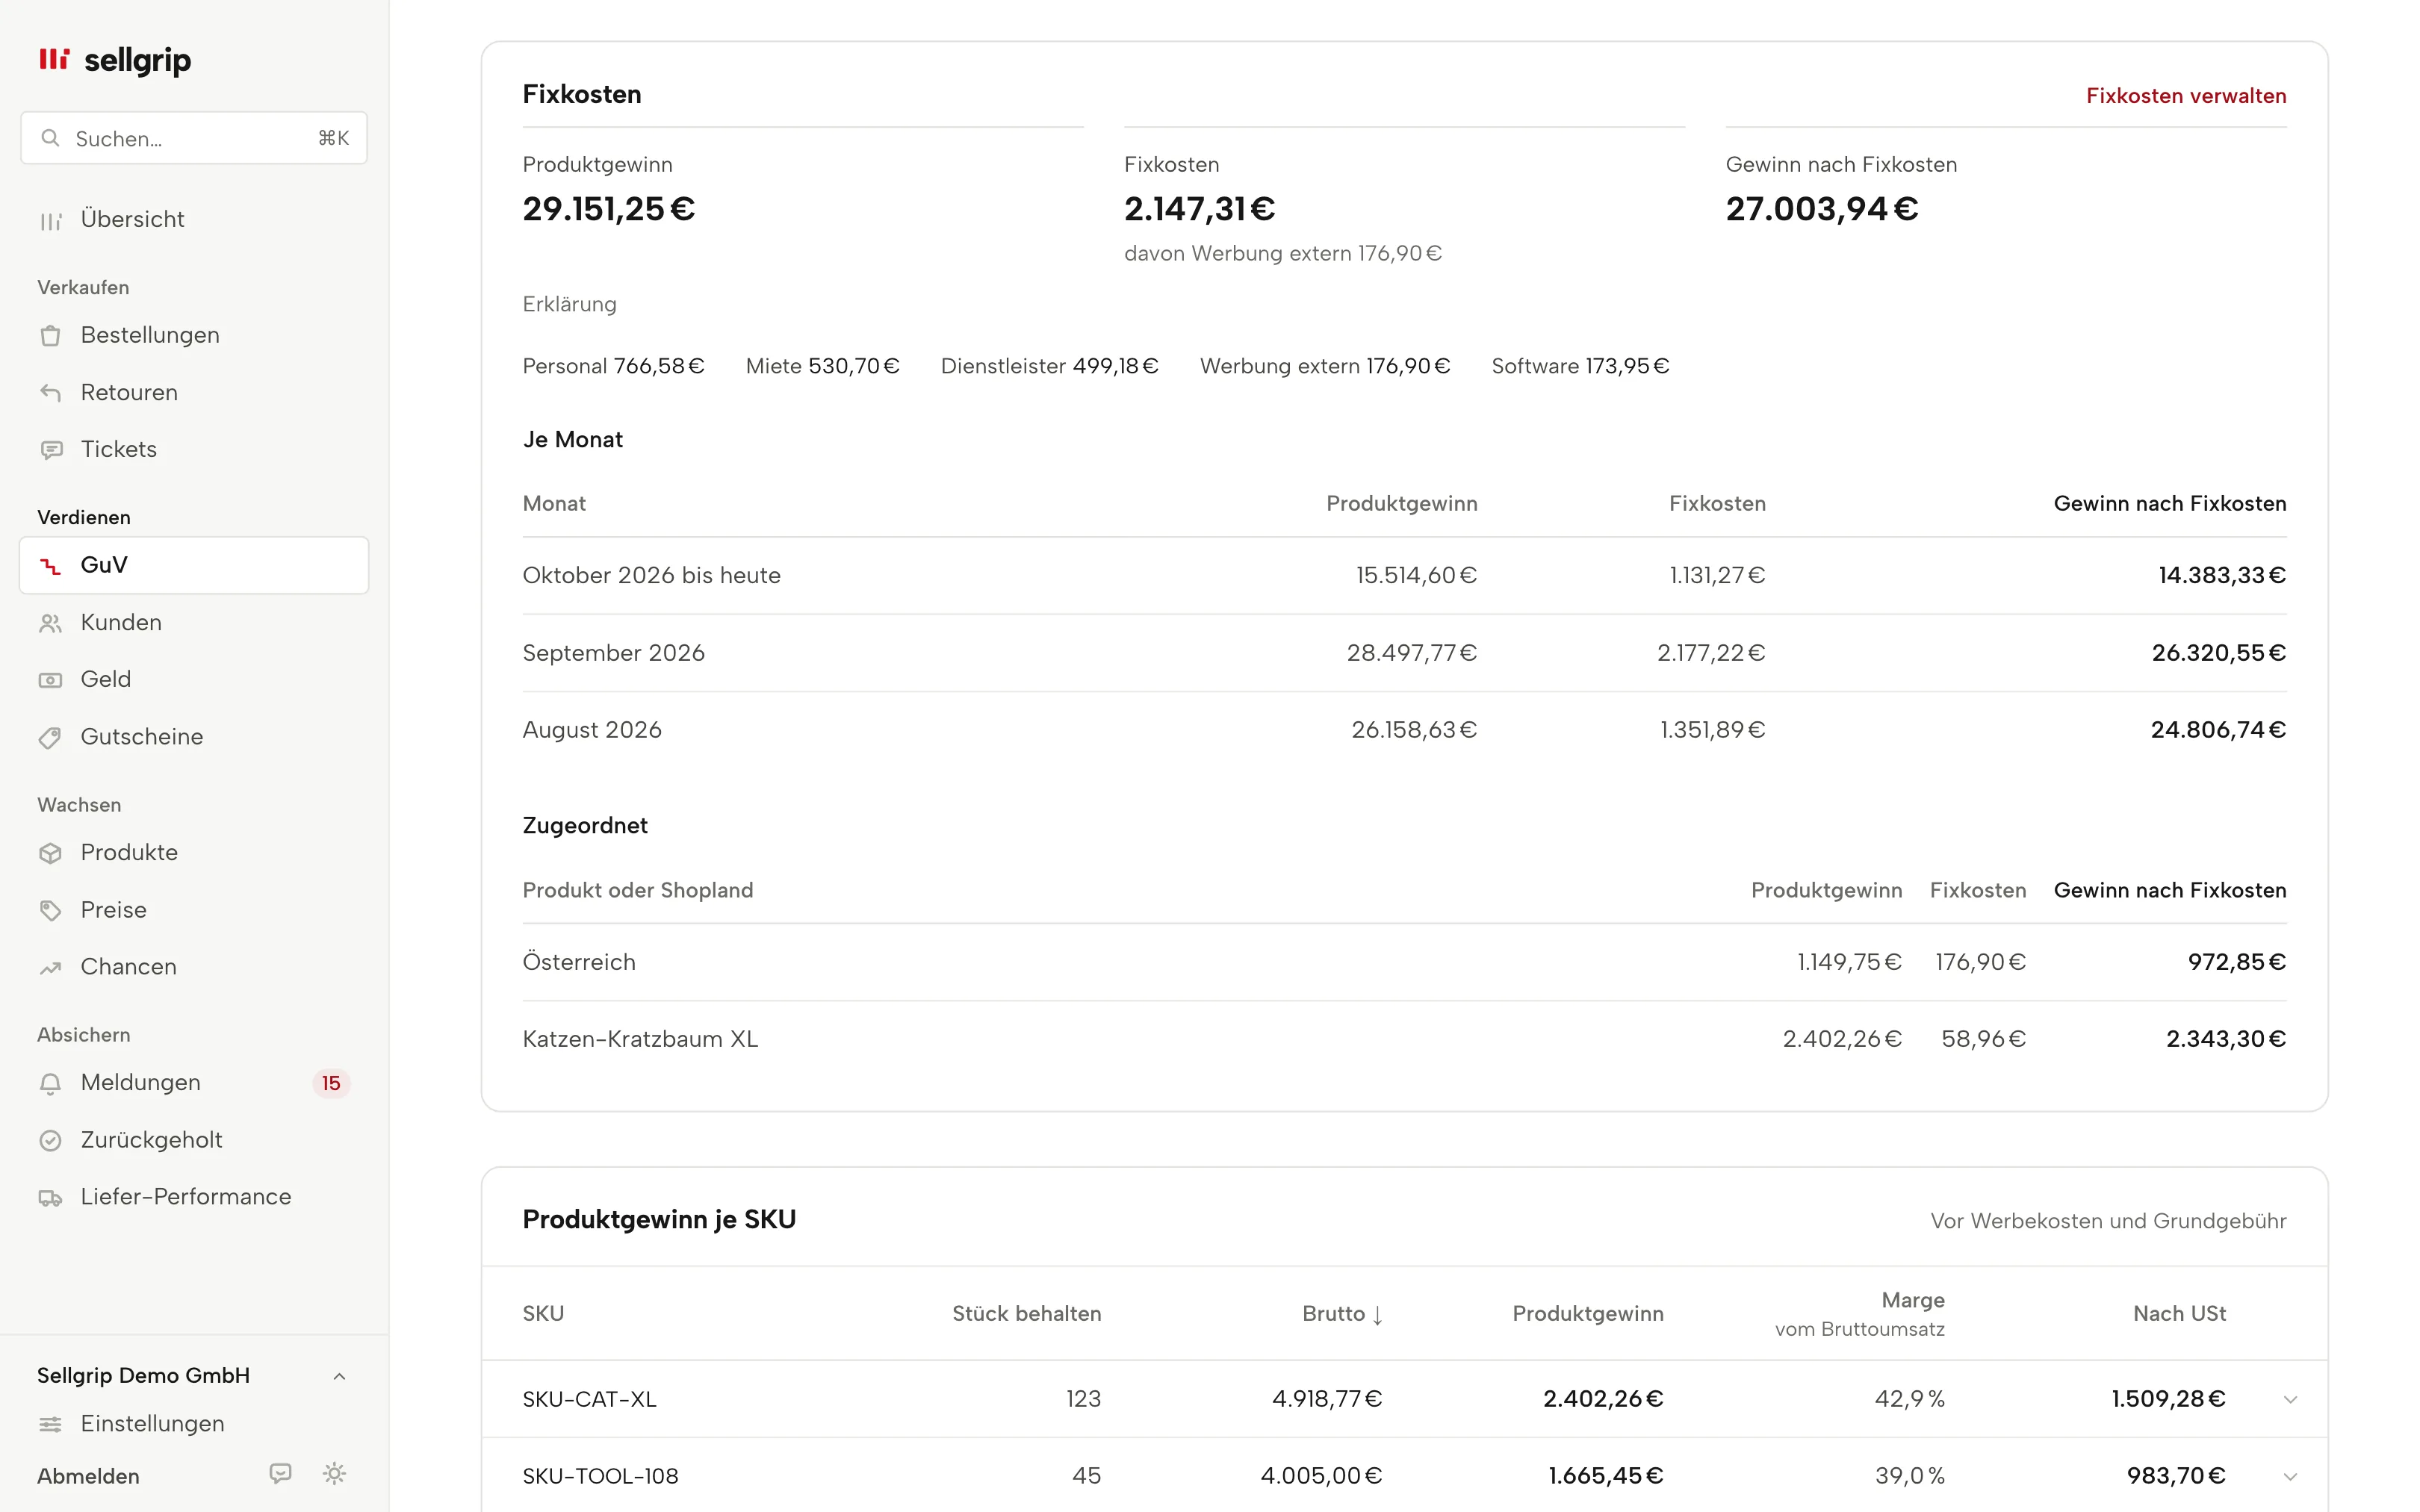Click the magnifier icon in the search box
The height and width of the screenshot is (1512, 2420).
(x=50, y=138)
